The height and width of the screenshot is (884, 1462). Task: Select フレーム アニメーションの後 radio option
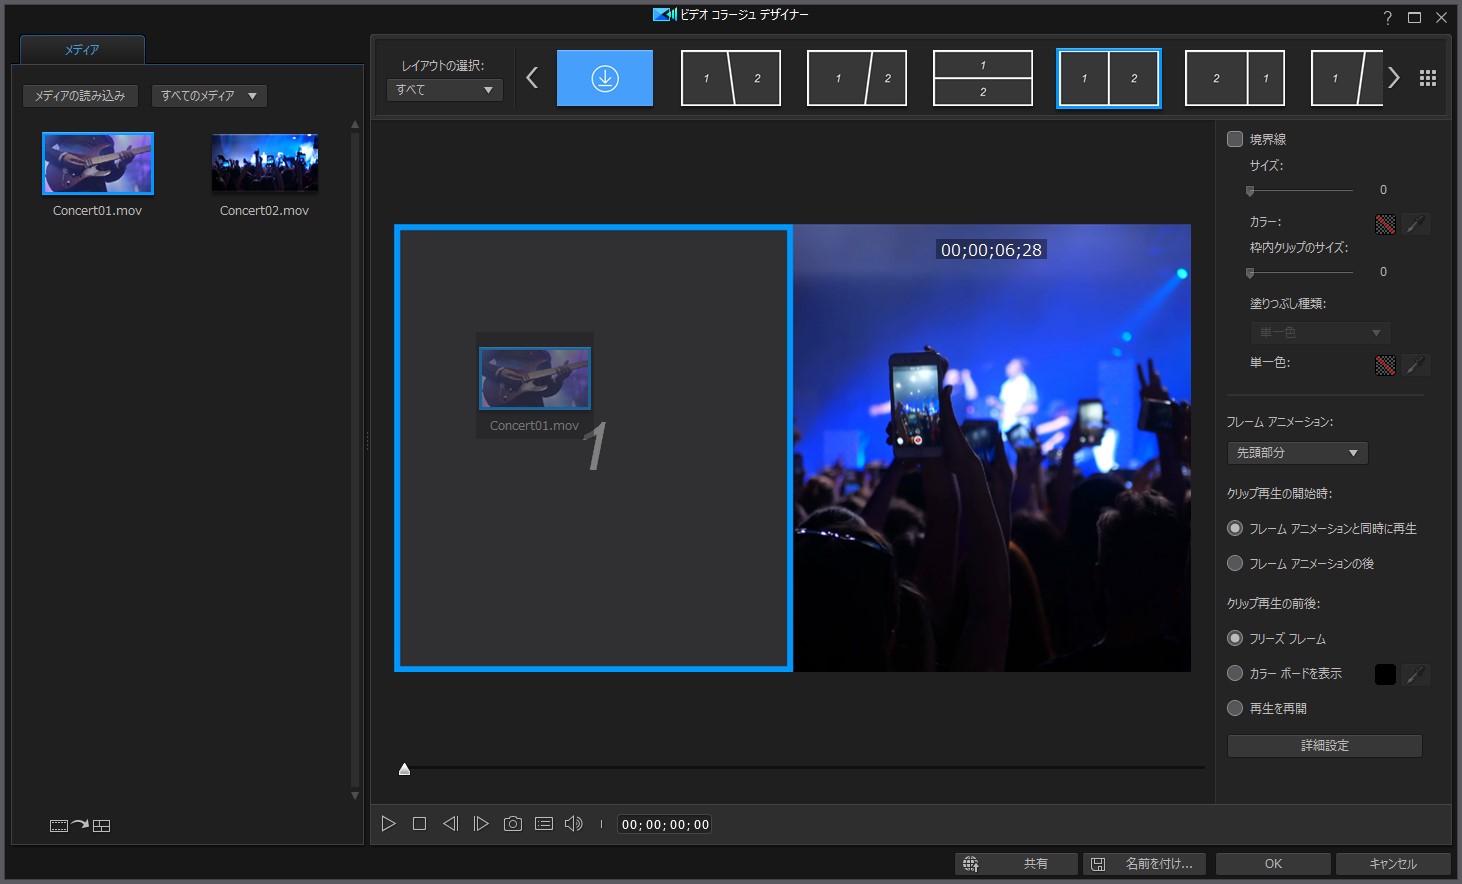(1235, 563)
